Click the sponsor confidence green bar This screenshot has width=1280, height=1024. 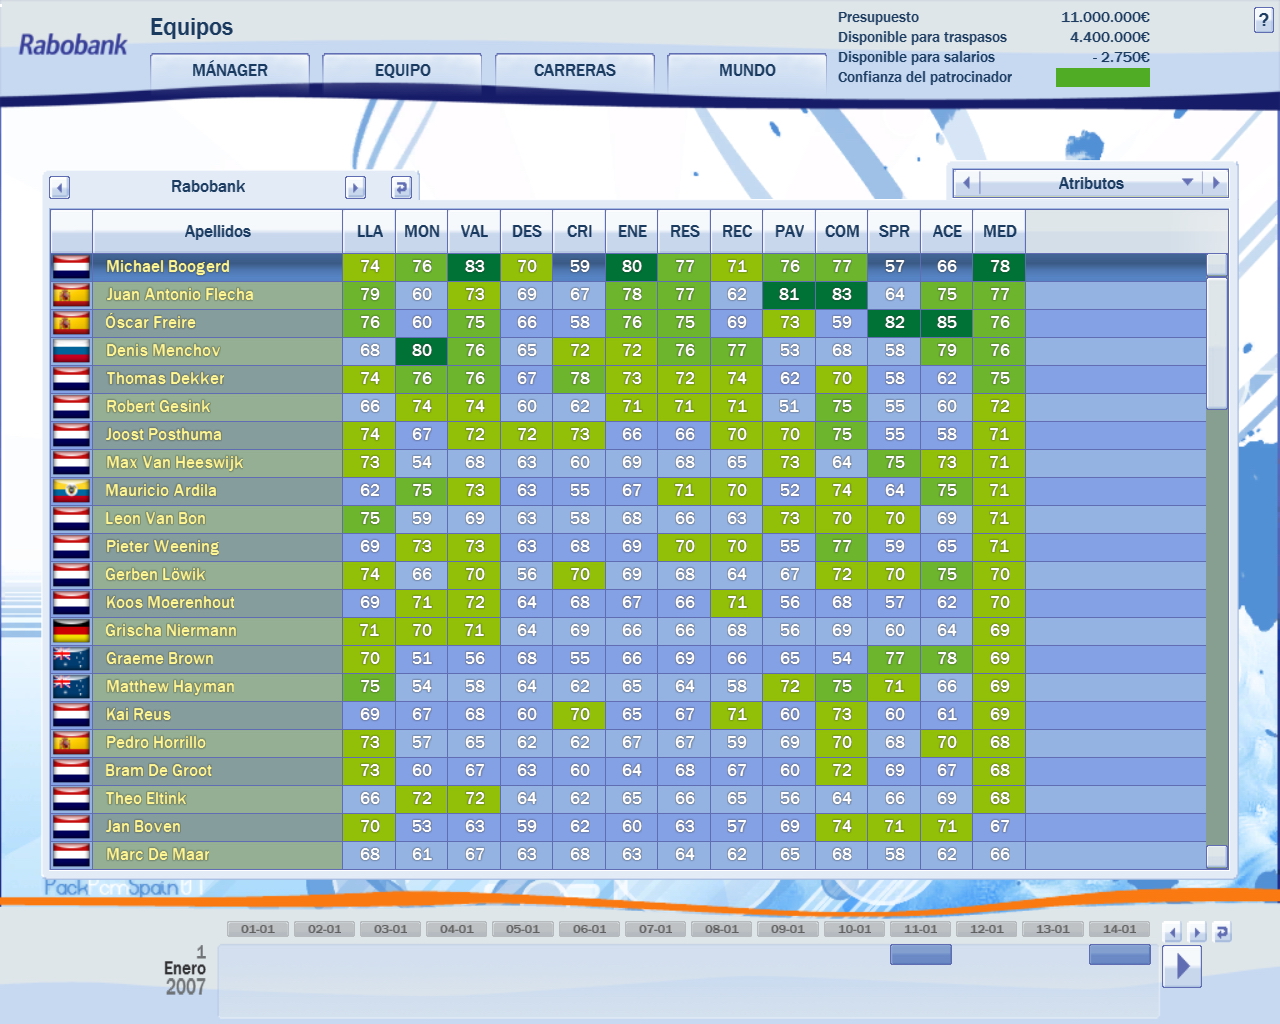tap(1102, 77)
